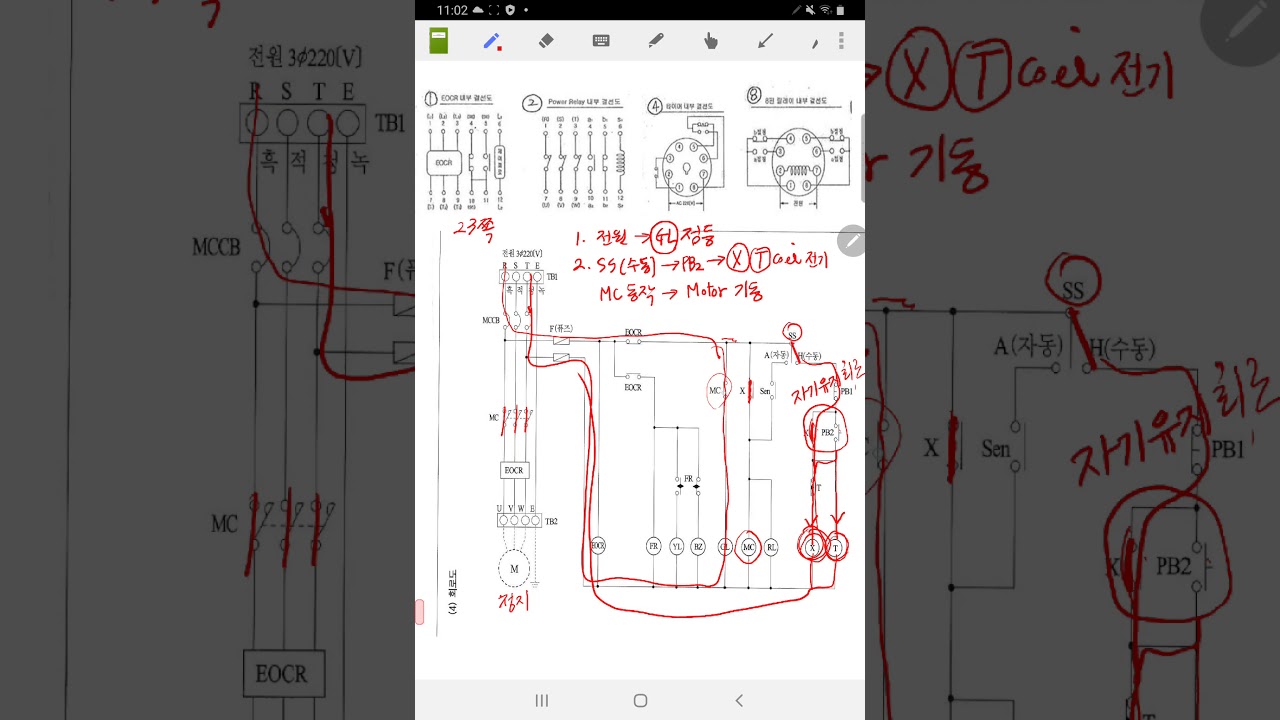The height and width of the screenshot is (720, 1280).
Task: Select the small pen nib tool
Action: 815,43
